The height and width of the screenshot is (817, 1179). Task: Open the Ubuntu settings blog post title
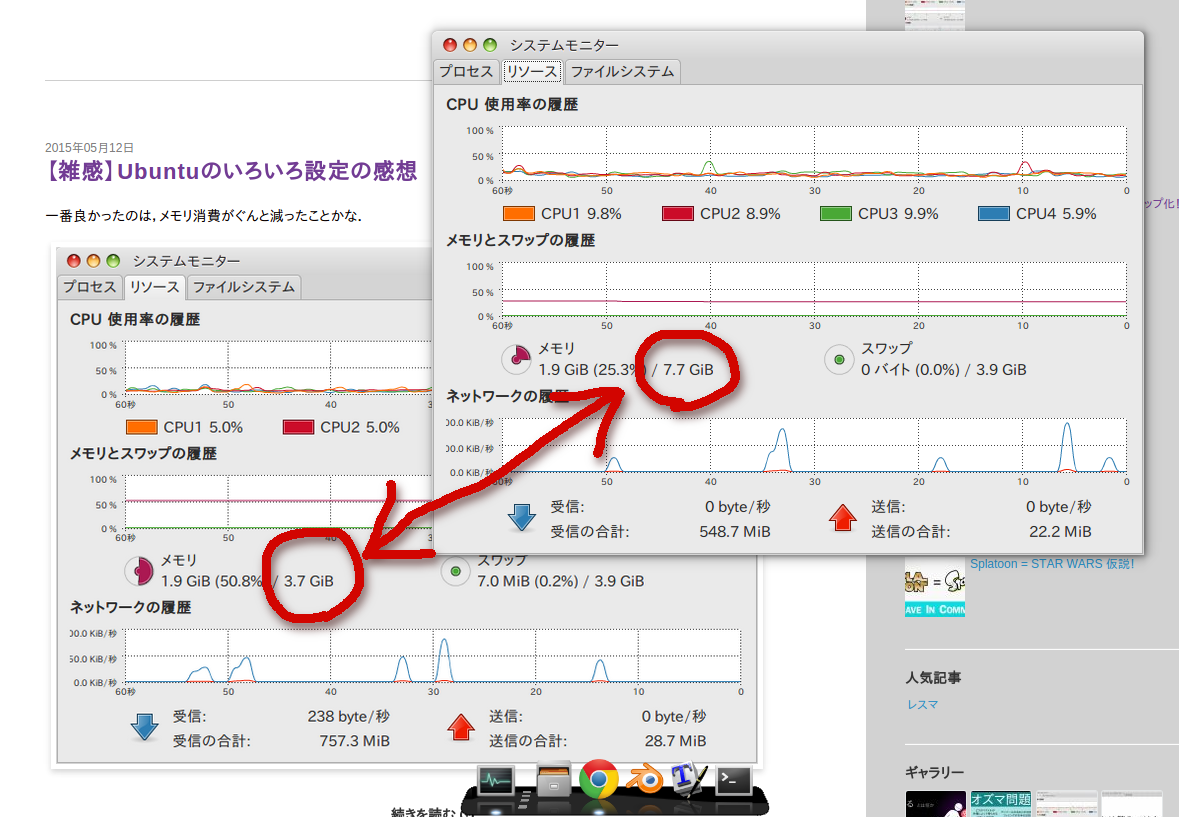pos(230,171)
